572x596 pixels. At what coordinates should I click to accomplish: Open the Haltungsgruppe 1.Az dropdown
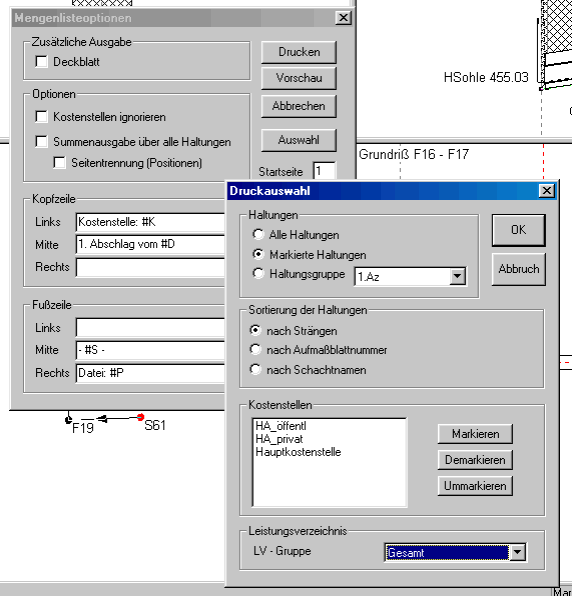[x=457, y=277]
